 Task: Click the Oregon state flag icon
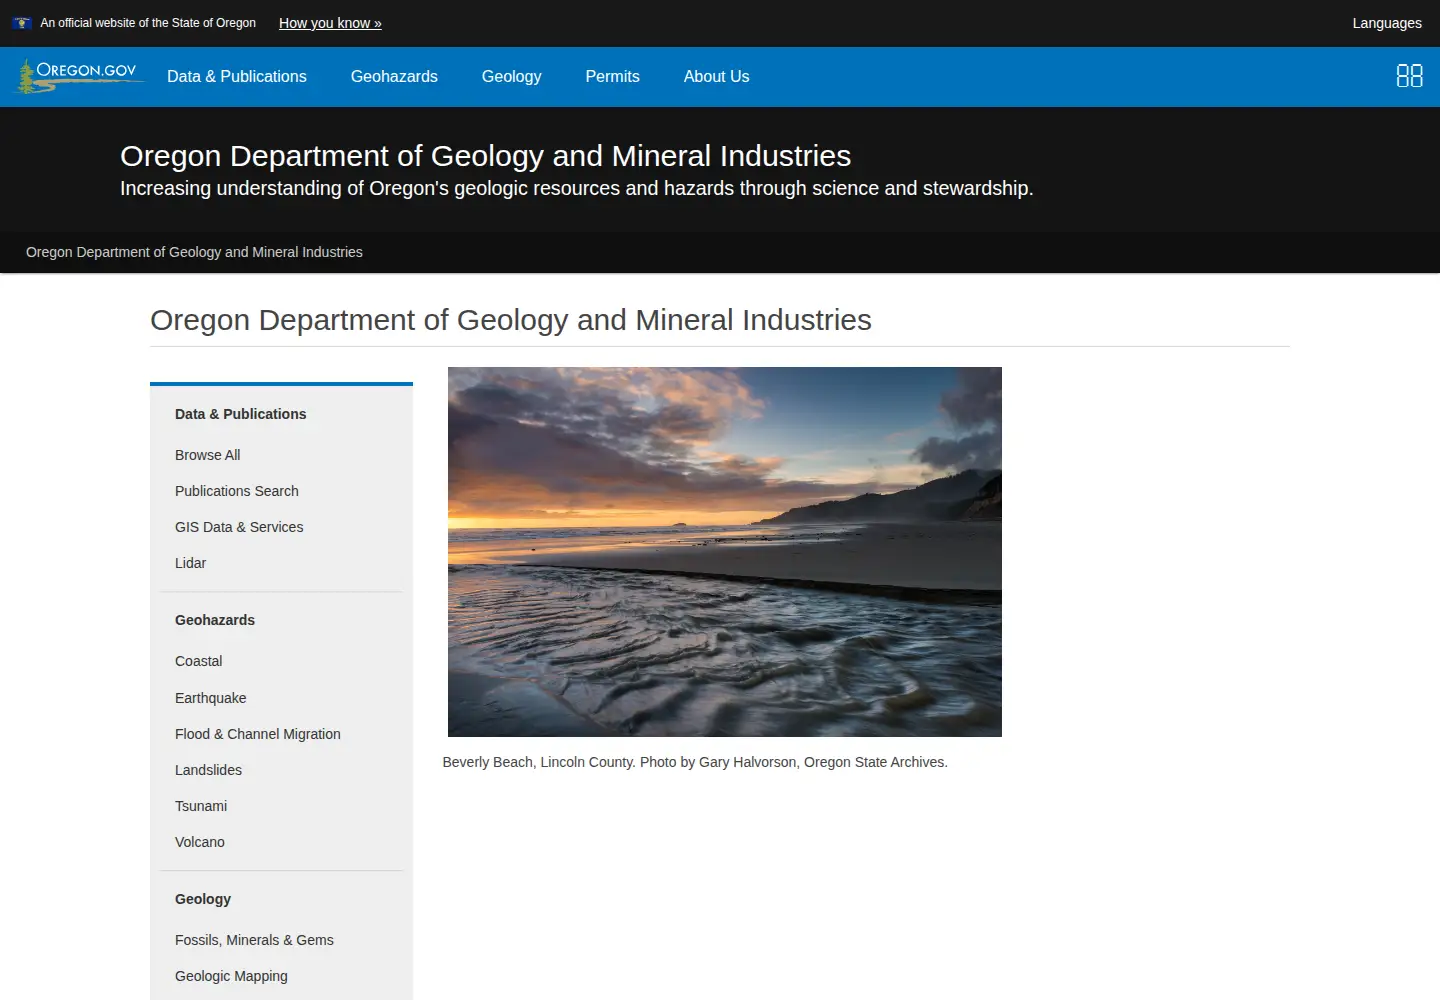click(22, 23)
